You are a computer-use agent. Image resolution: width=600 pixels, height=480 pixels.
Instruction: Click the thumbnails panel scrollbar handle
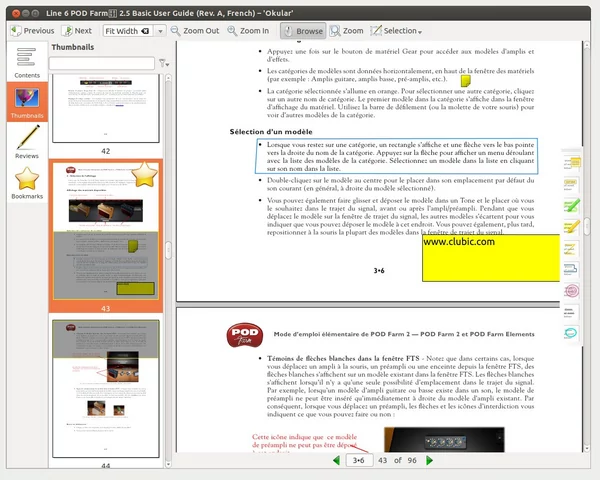click(168, 250)
